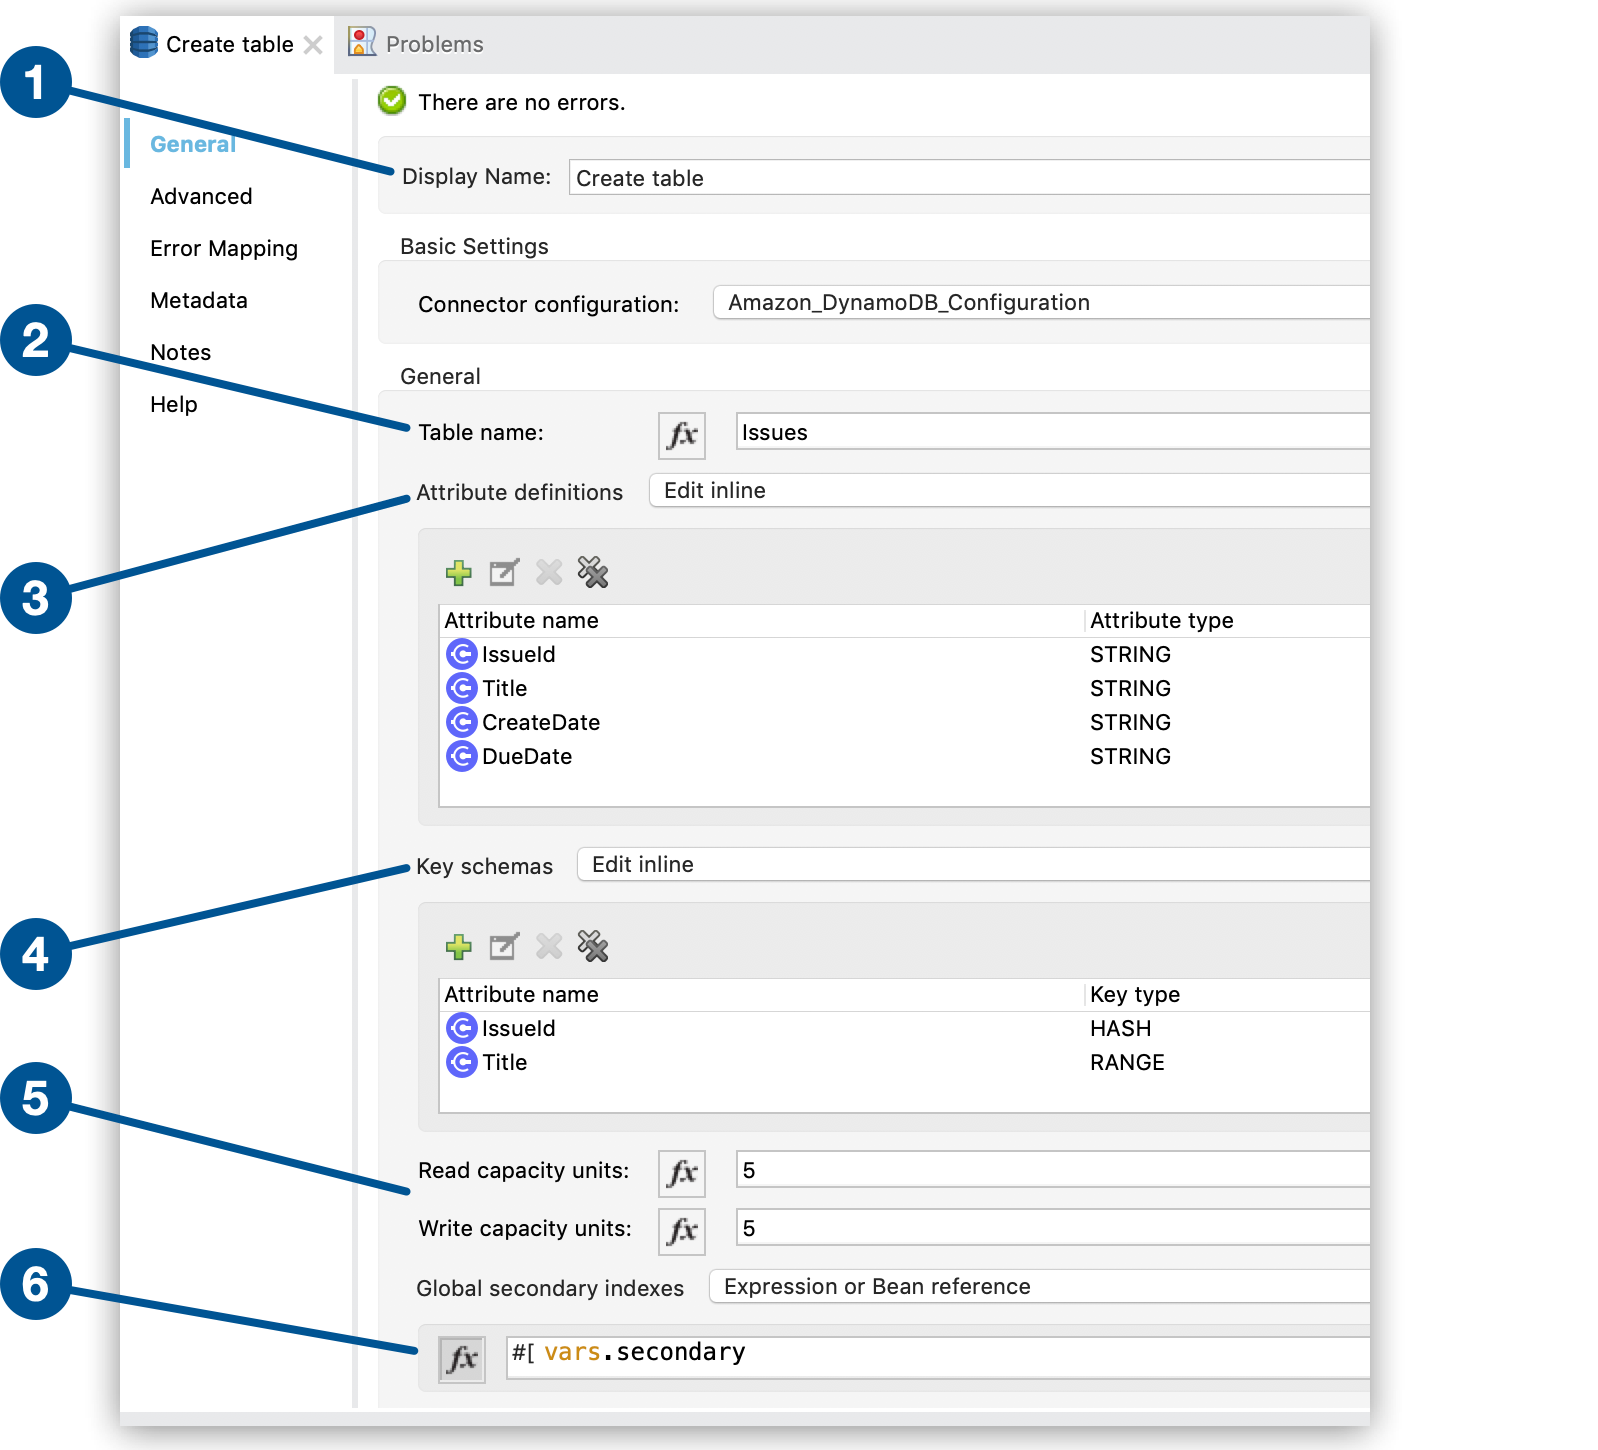Click edit icon in Key schemas toolbar
Image resolution: width=1598 pixels, height=1450 pixels.
pyautogui.click(x=504, y=947)
